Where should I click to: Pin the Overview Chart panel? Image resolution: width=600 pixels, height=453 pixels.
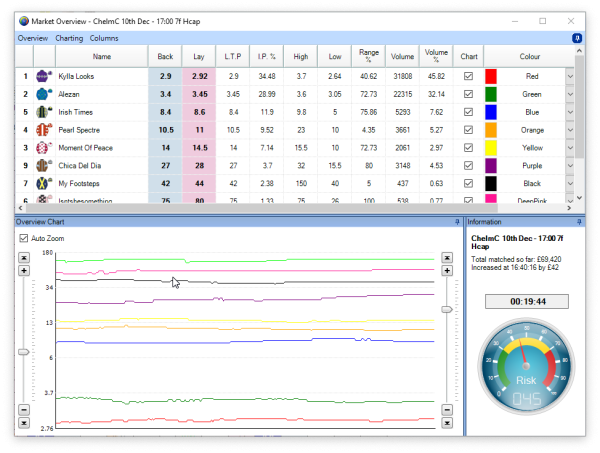[x=456, y=221]
